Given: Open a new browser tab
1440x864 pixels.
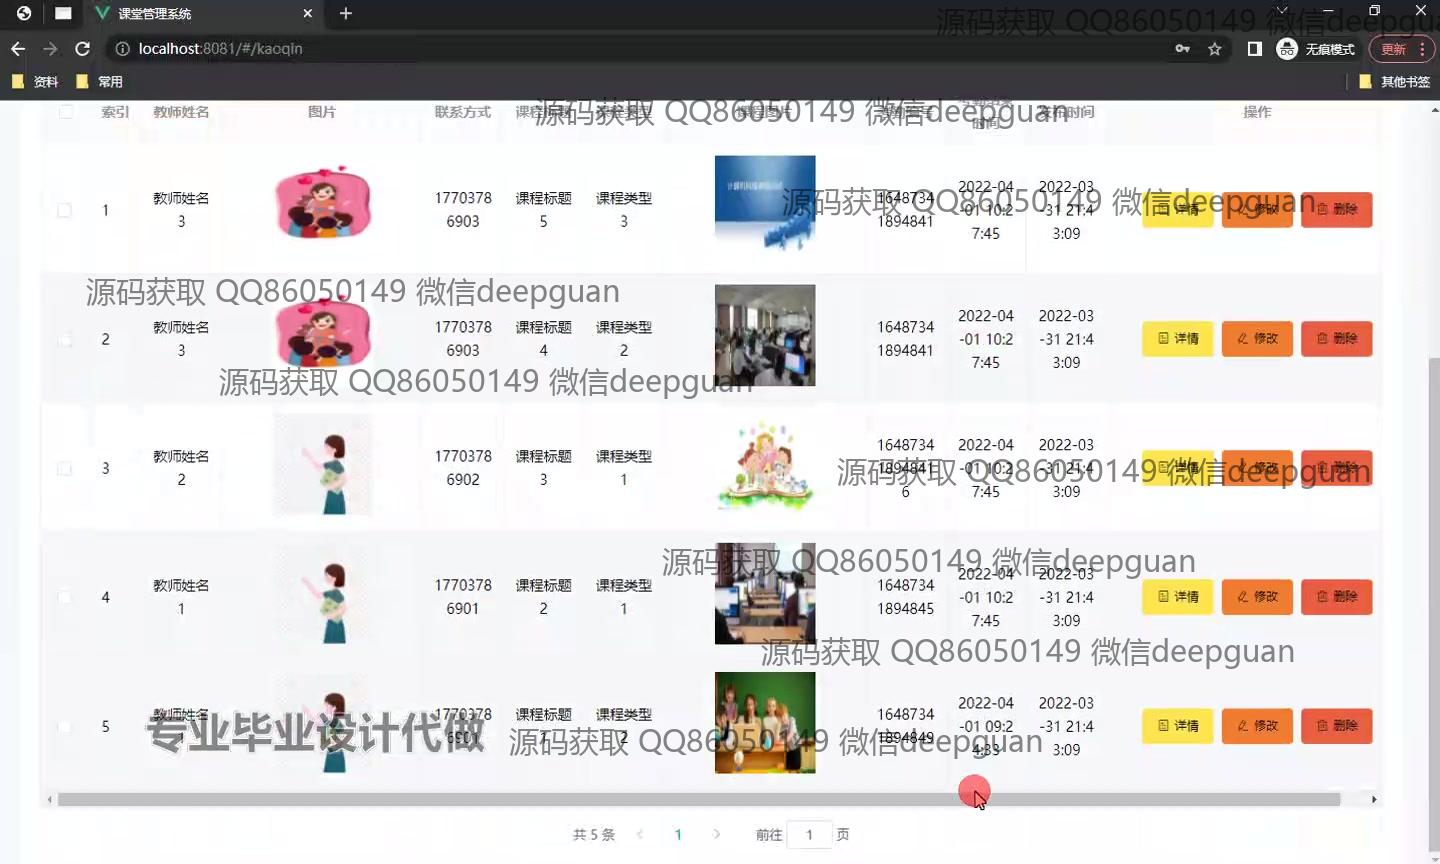Looking at the screenshot, I should tap(346, 14).
